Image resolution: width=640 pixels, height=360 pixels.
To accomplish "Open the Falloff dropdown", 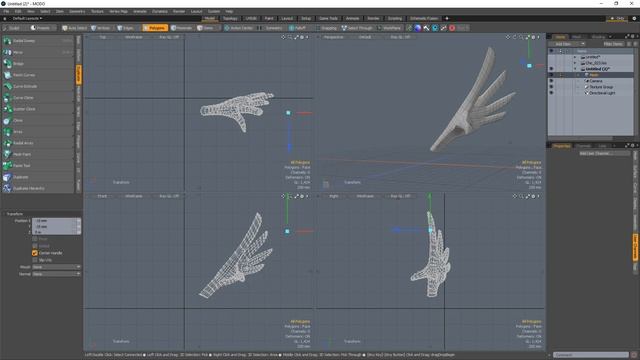I will 298,28.
